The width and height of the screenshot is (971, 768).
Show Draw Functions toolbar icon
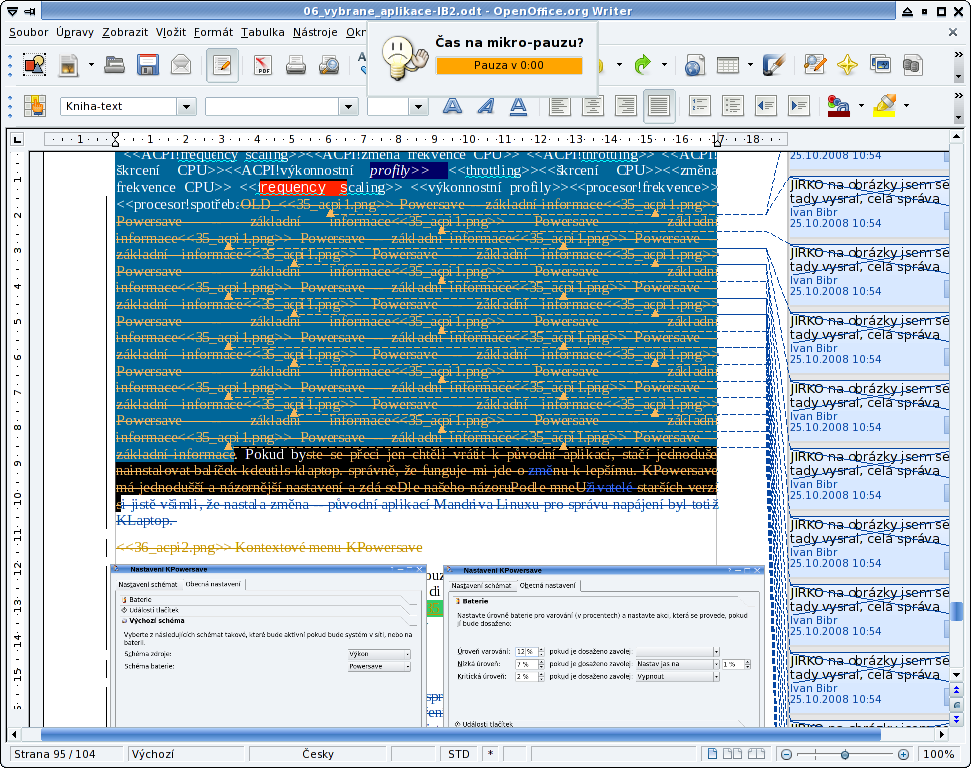[x=773, y=65]
